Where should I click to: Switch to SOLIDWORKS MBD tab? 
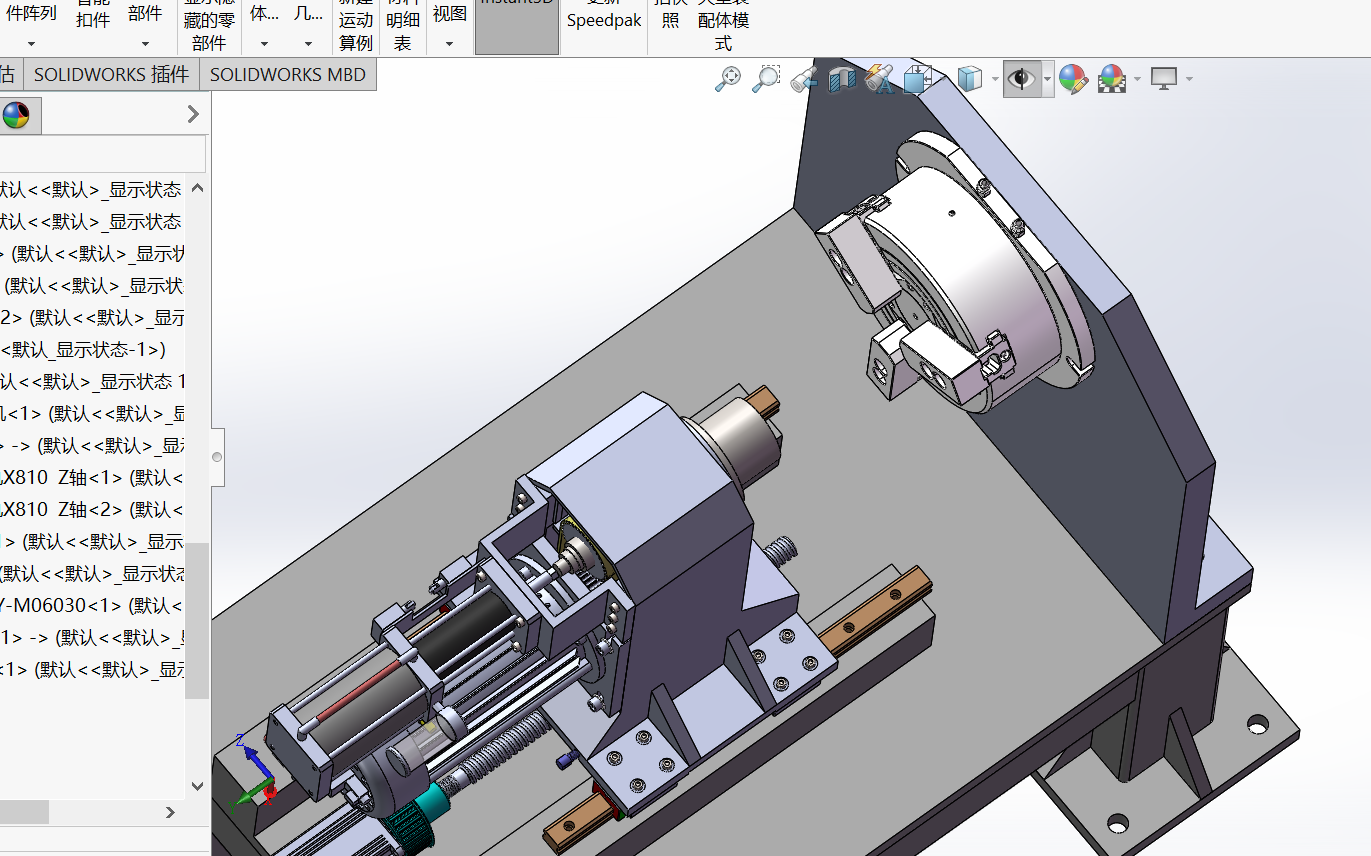288,74
